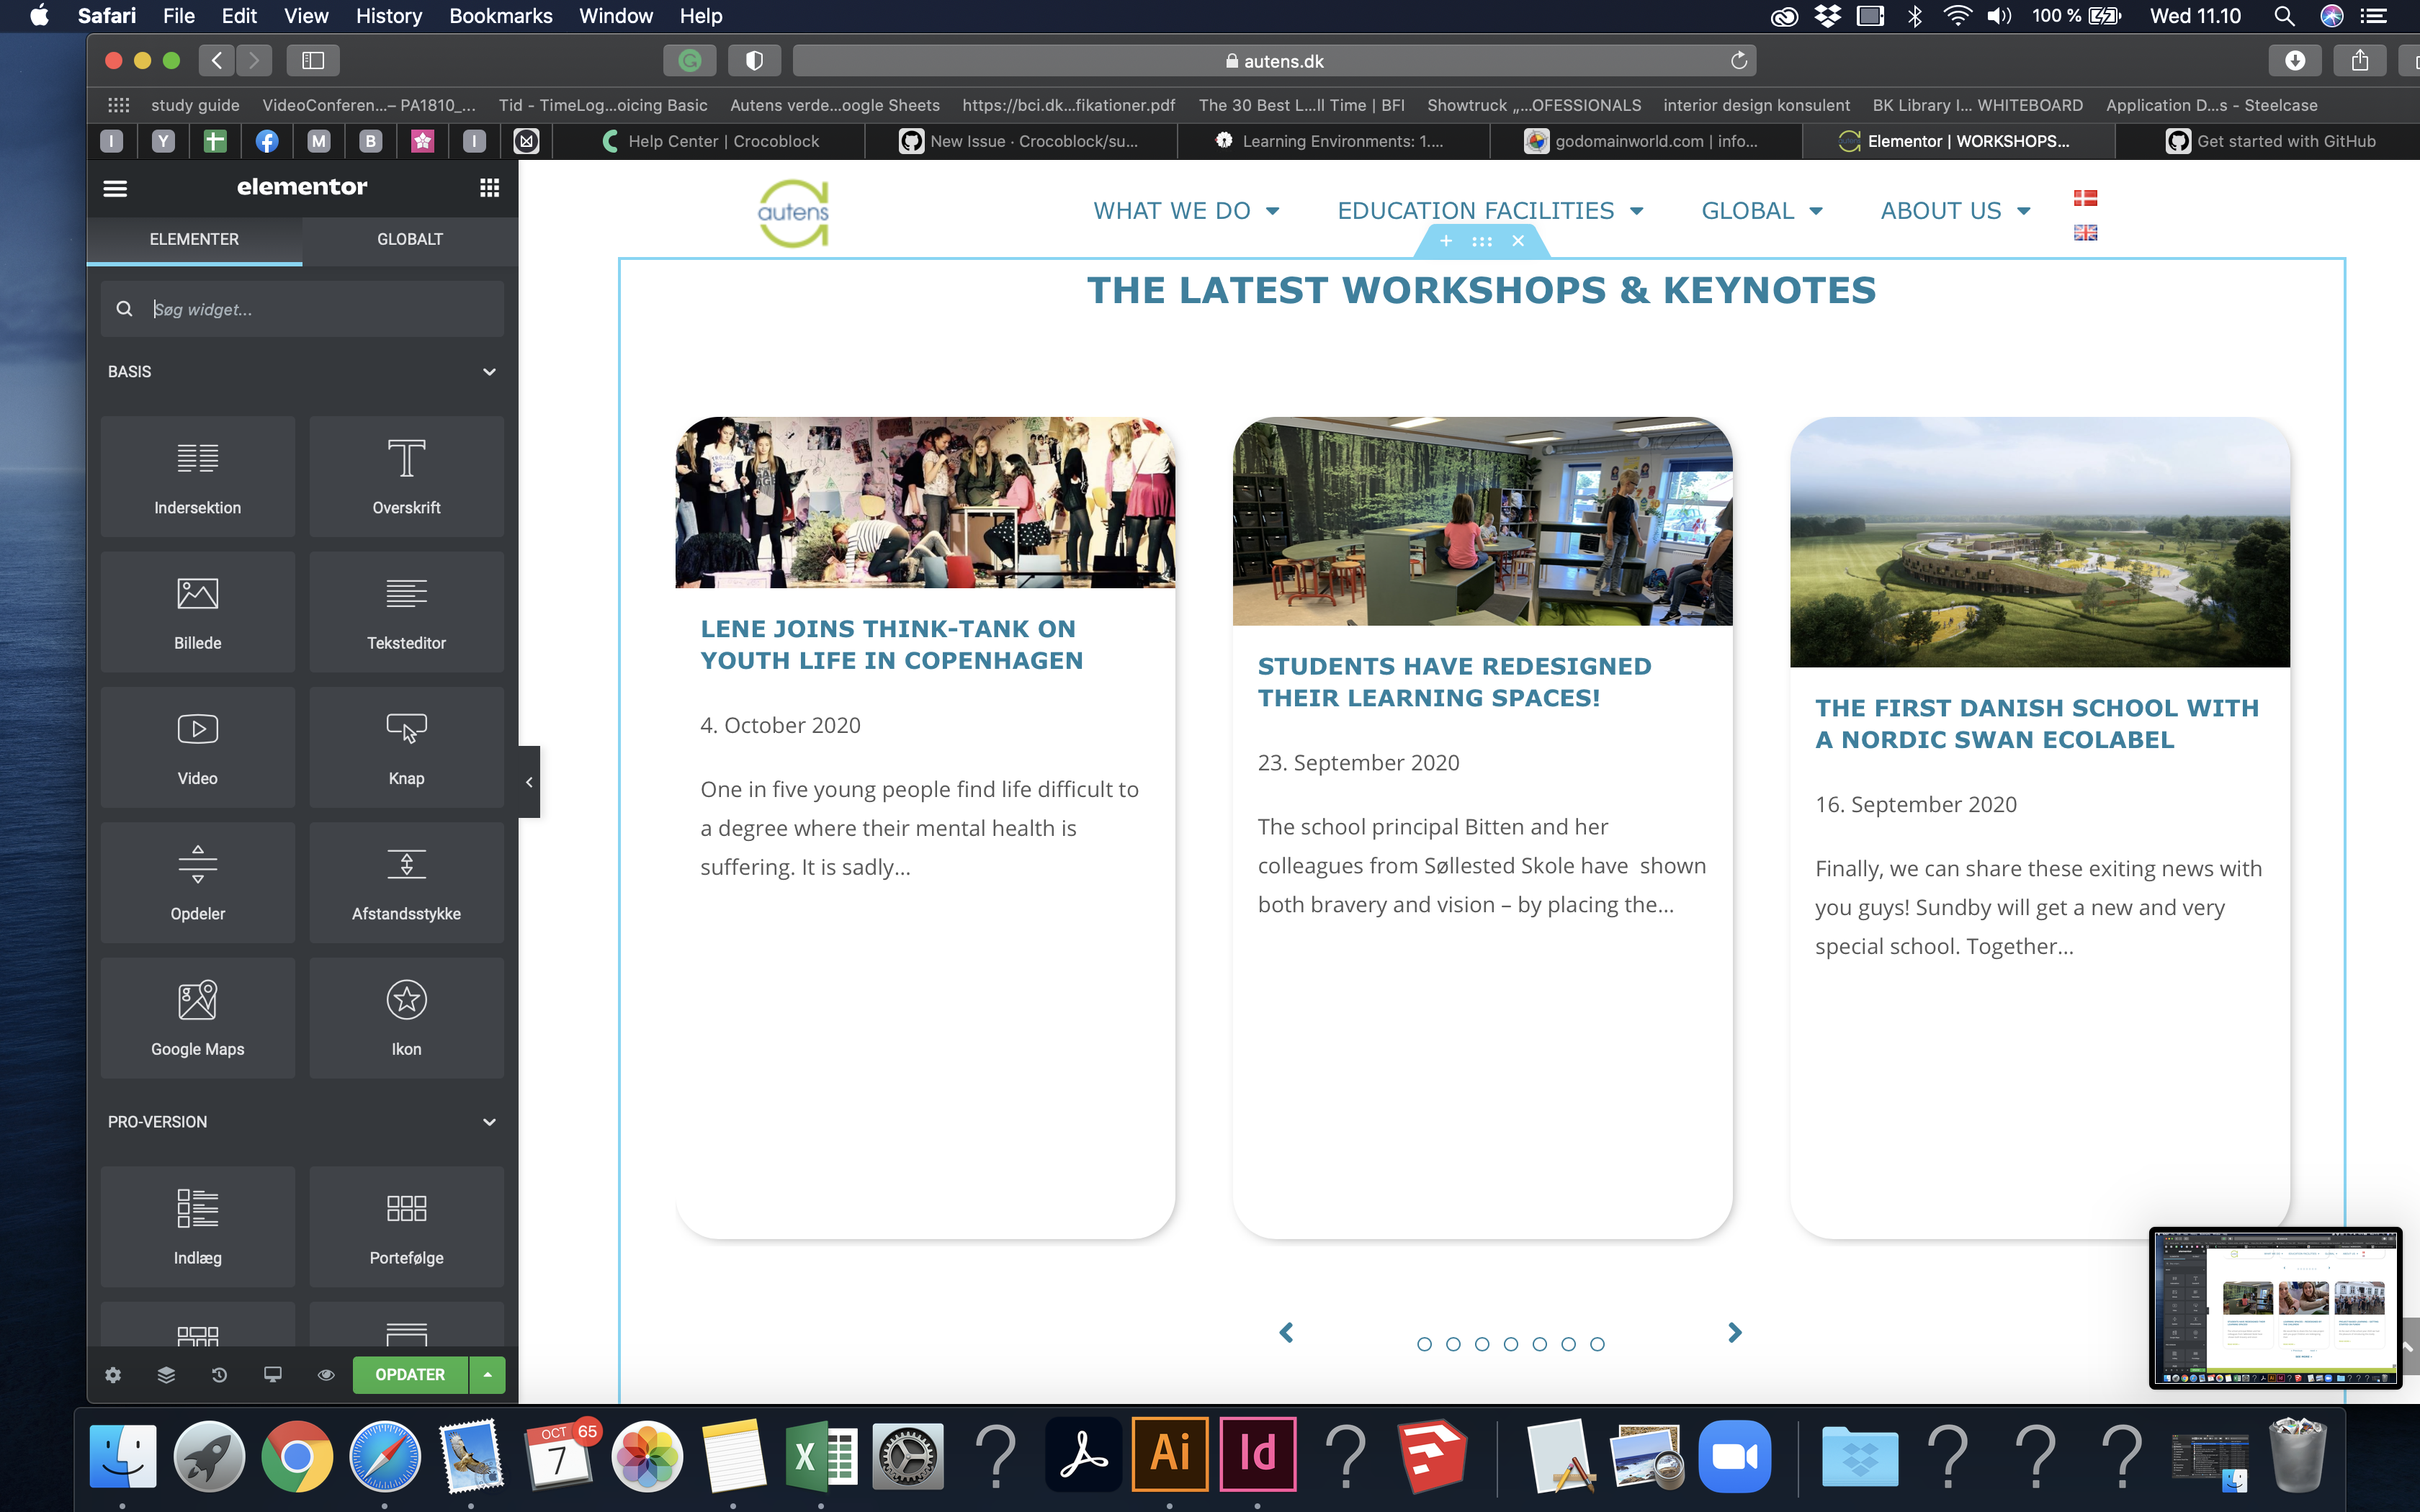This screenshot has height=1512, width=2420.
Task: Select the Overskrift heading widget
Action: coord(406,477)
